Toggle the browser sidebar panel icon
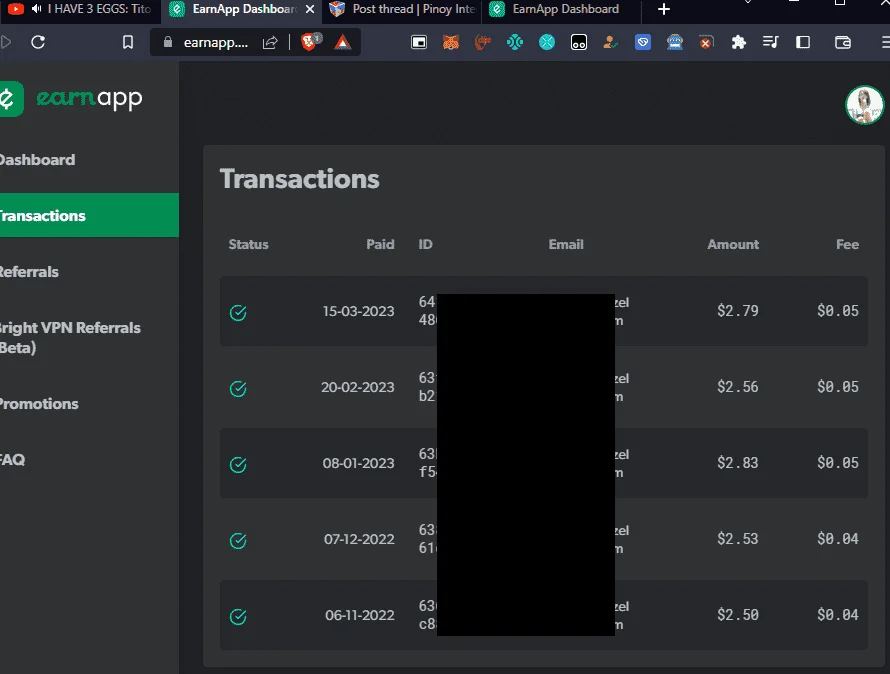This screenshot has width=890, height=674. 803,42
